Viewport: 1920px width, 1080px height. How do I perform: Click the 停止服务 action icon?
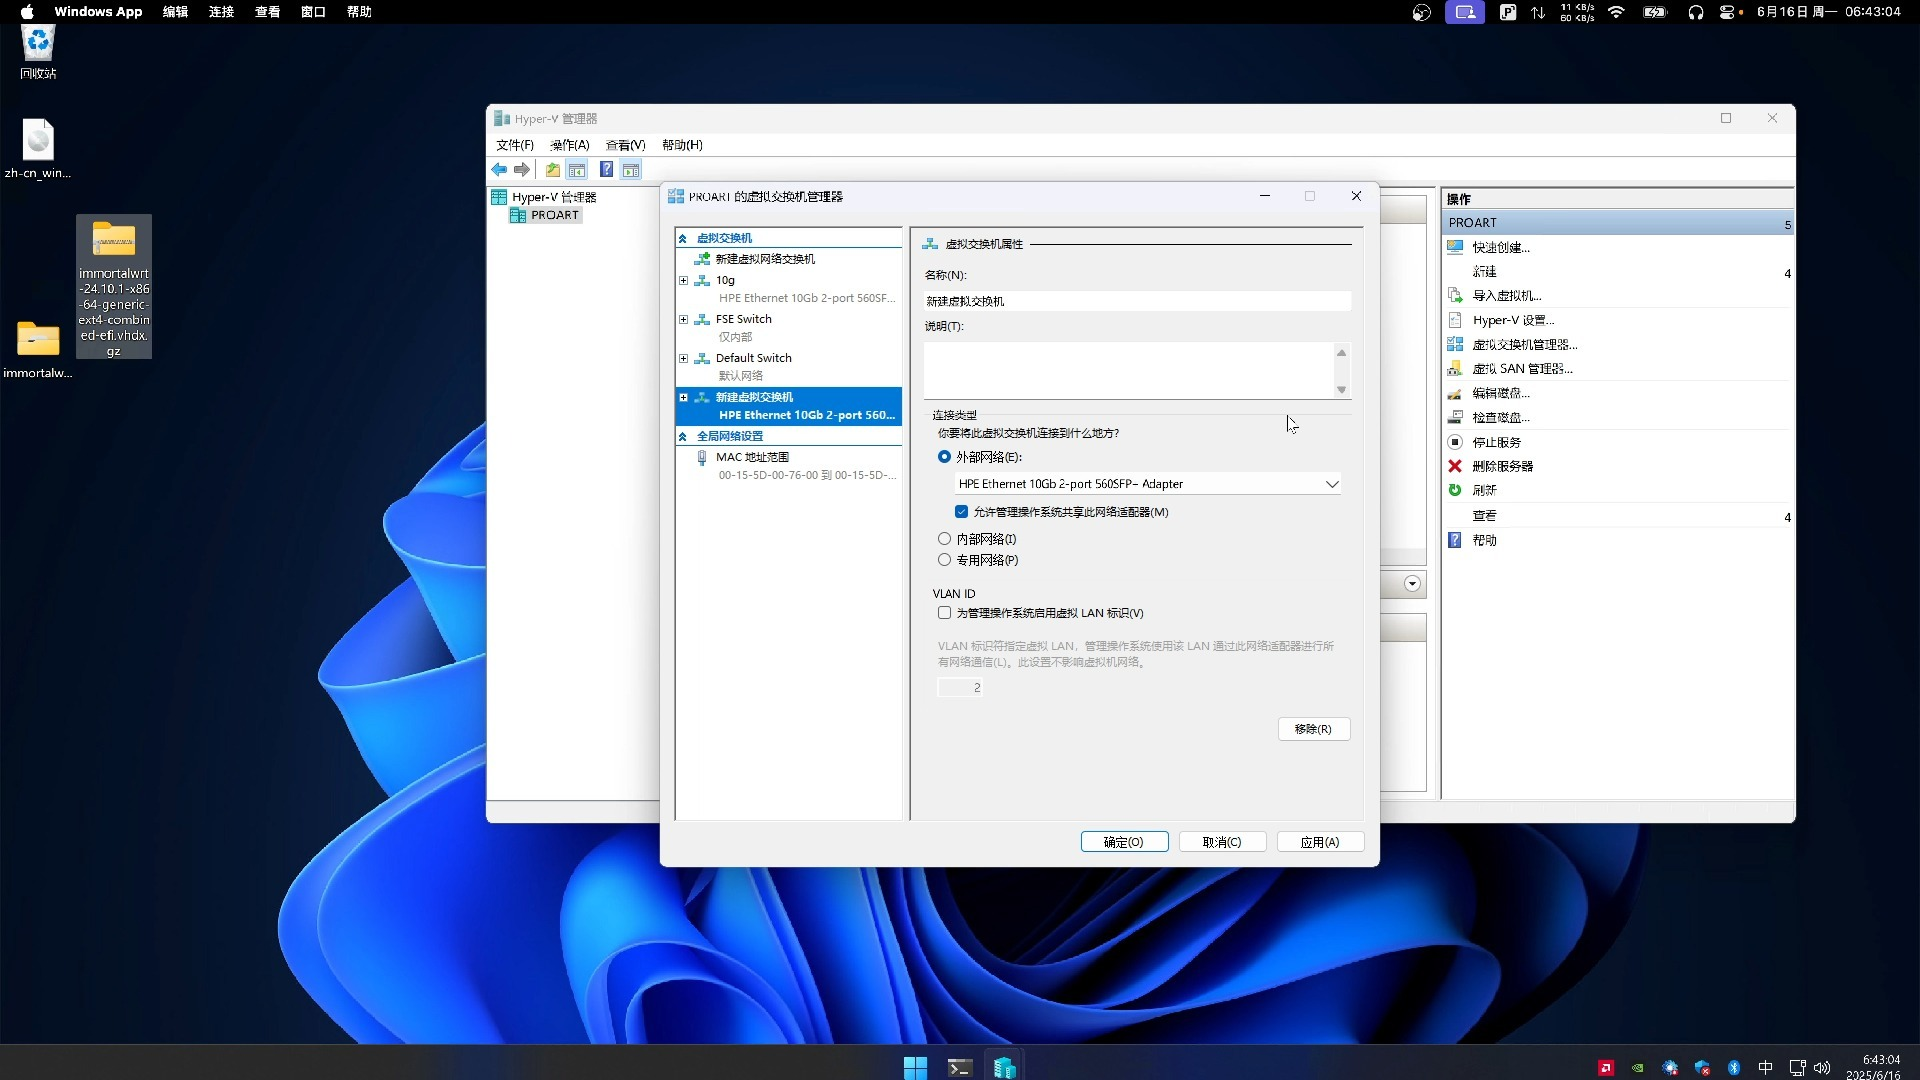click(1455, 442)
